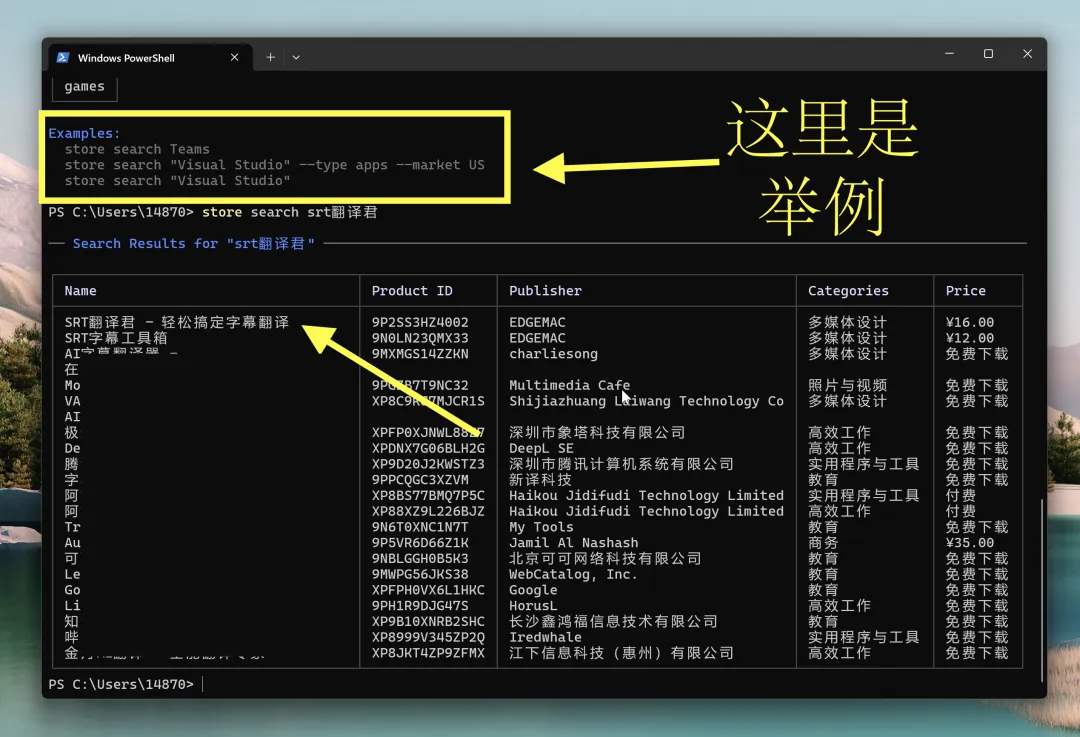The image size is (1080, 737).
Task: Click publisher 长沙鑫鸿福信息技术有限公司
Action: coord(613,622)
